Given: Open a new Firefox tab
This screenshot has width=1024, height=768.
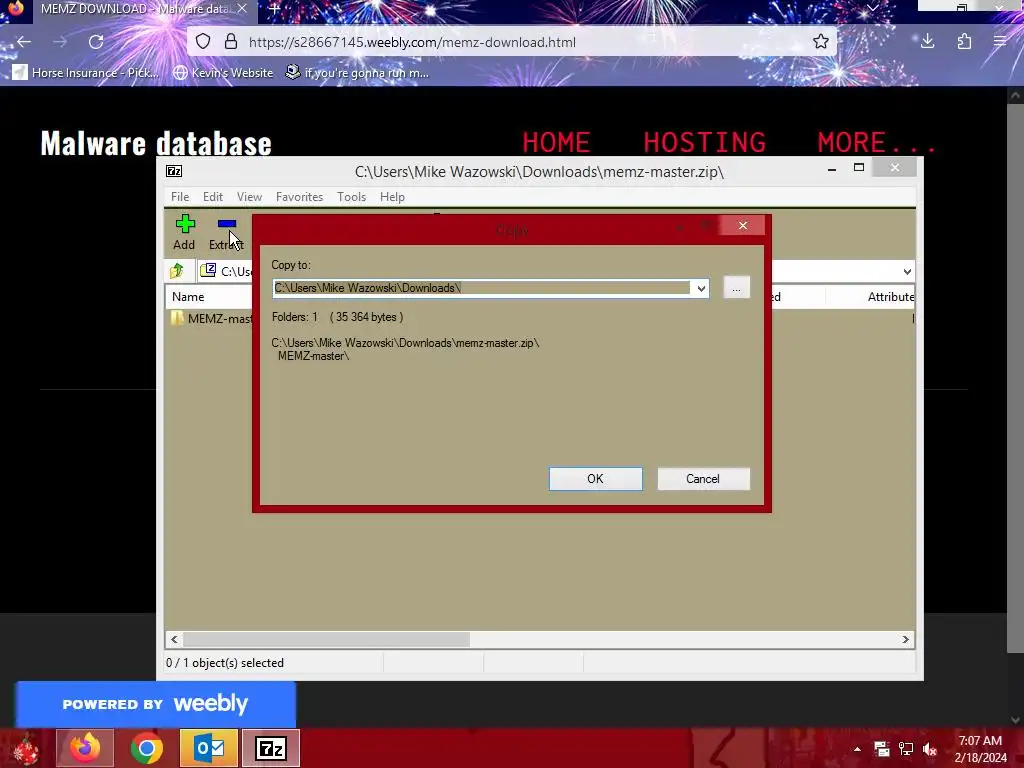Looking at the screenshot, I should click(275, 9).
